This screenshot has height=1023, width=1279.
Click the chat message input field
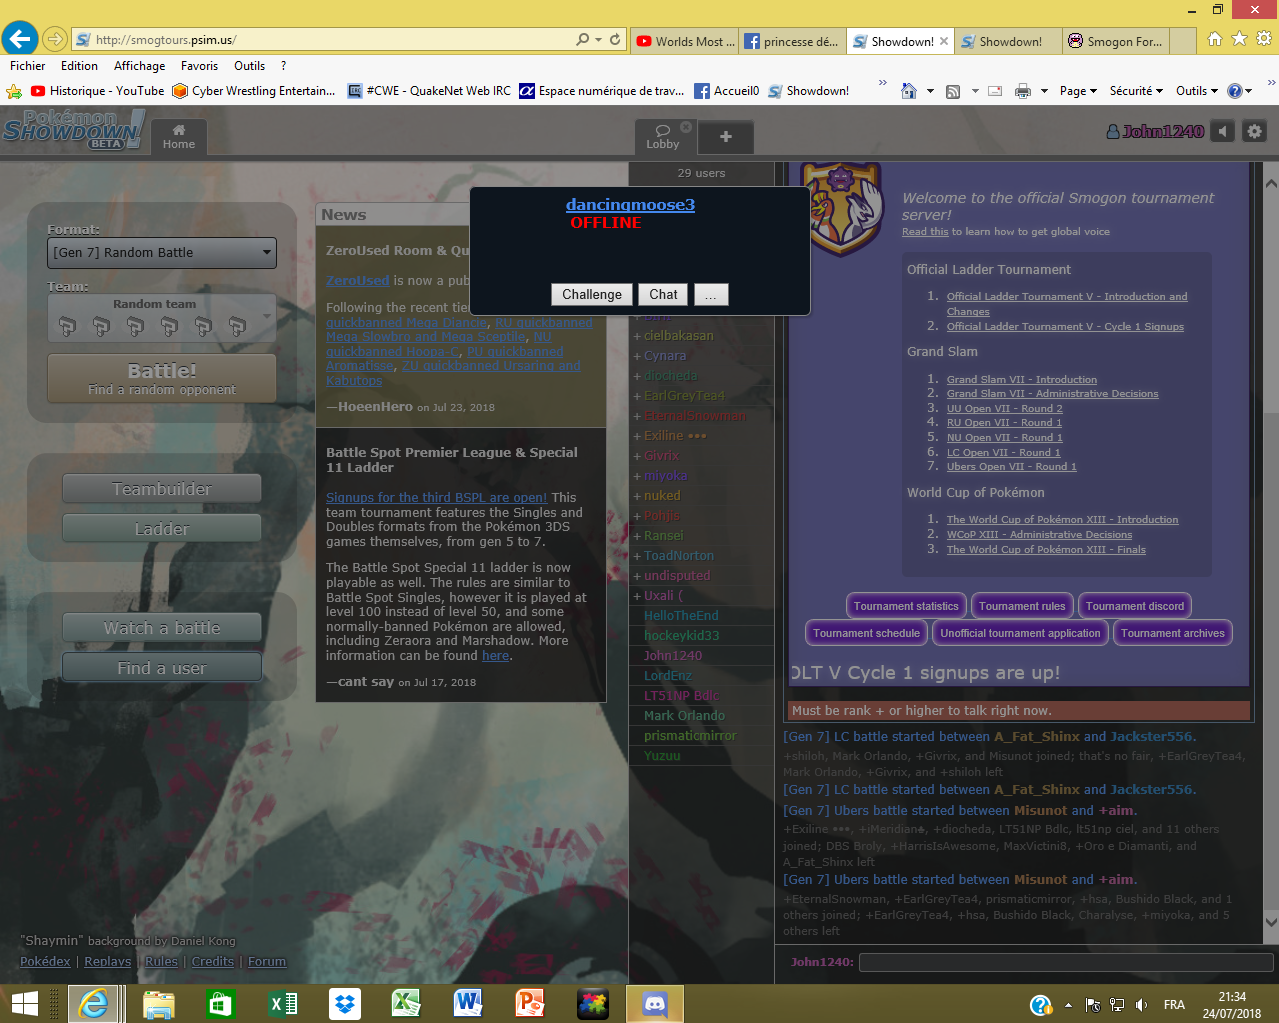(1066, 962)
